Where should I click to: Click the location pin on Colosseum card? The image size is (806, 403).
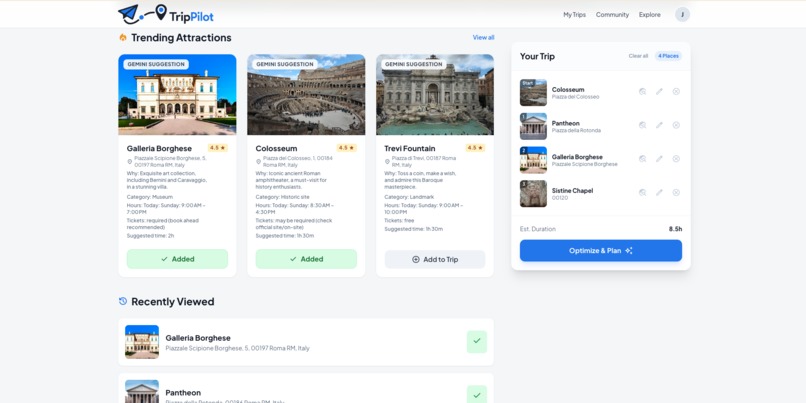[259, 161]
